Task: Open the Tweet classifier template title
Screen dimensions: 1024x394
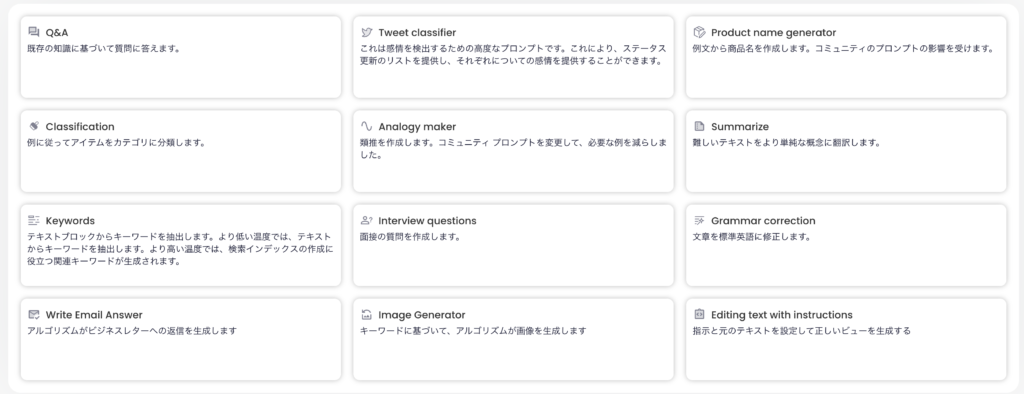Action: 417,33
